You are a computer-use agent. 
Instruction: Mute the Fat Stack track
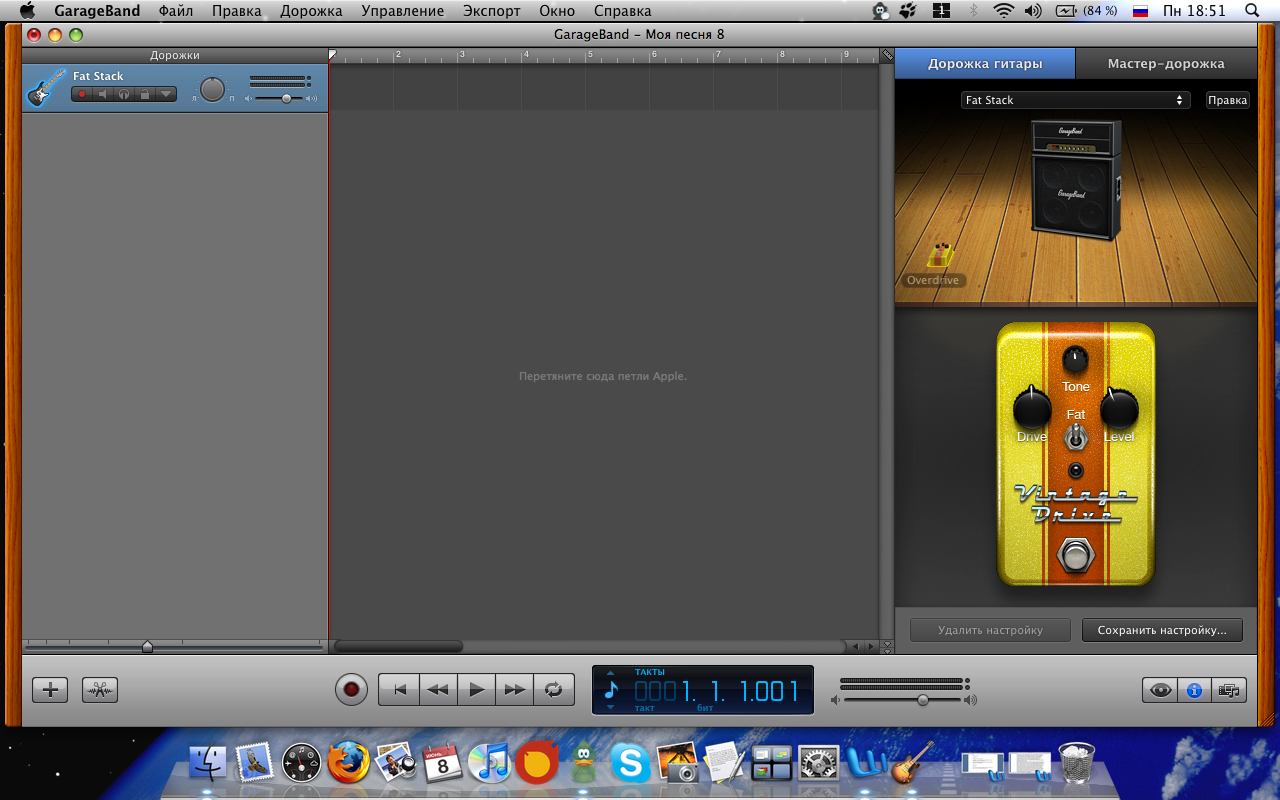point(102,94)
